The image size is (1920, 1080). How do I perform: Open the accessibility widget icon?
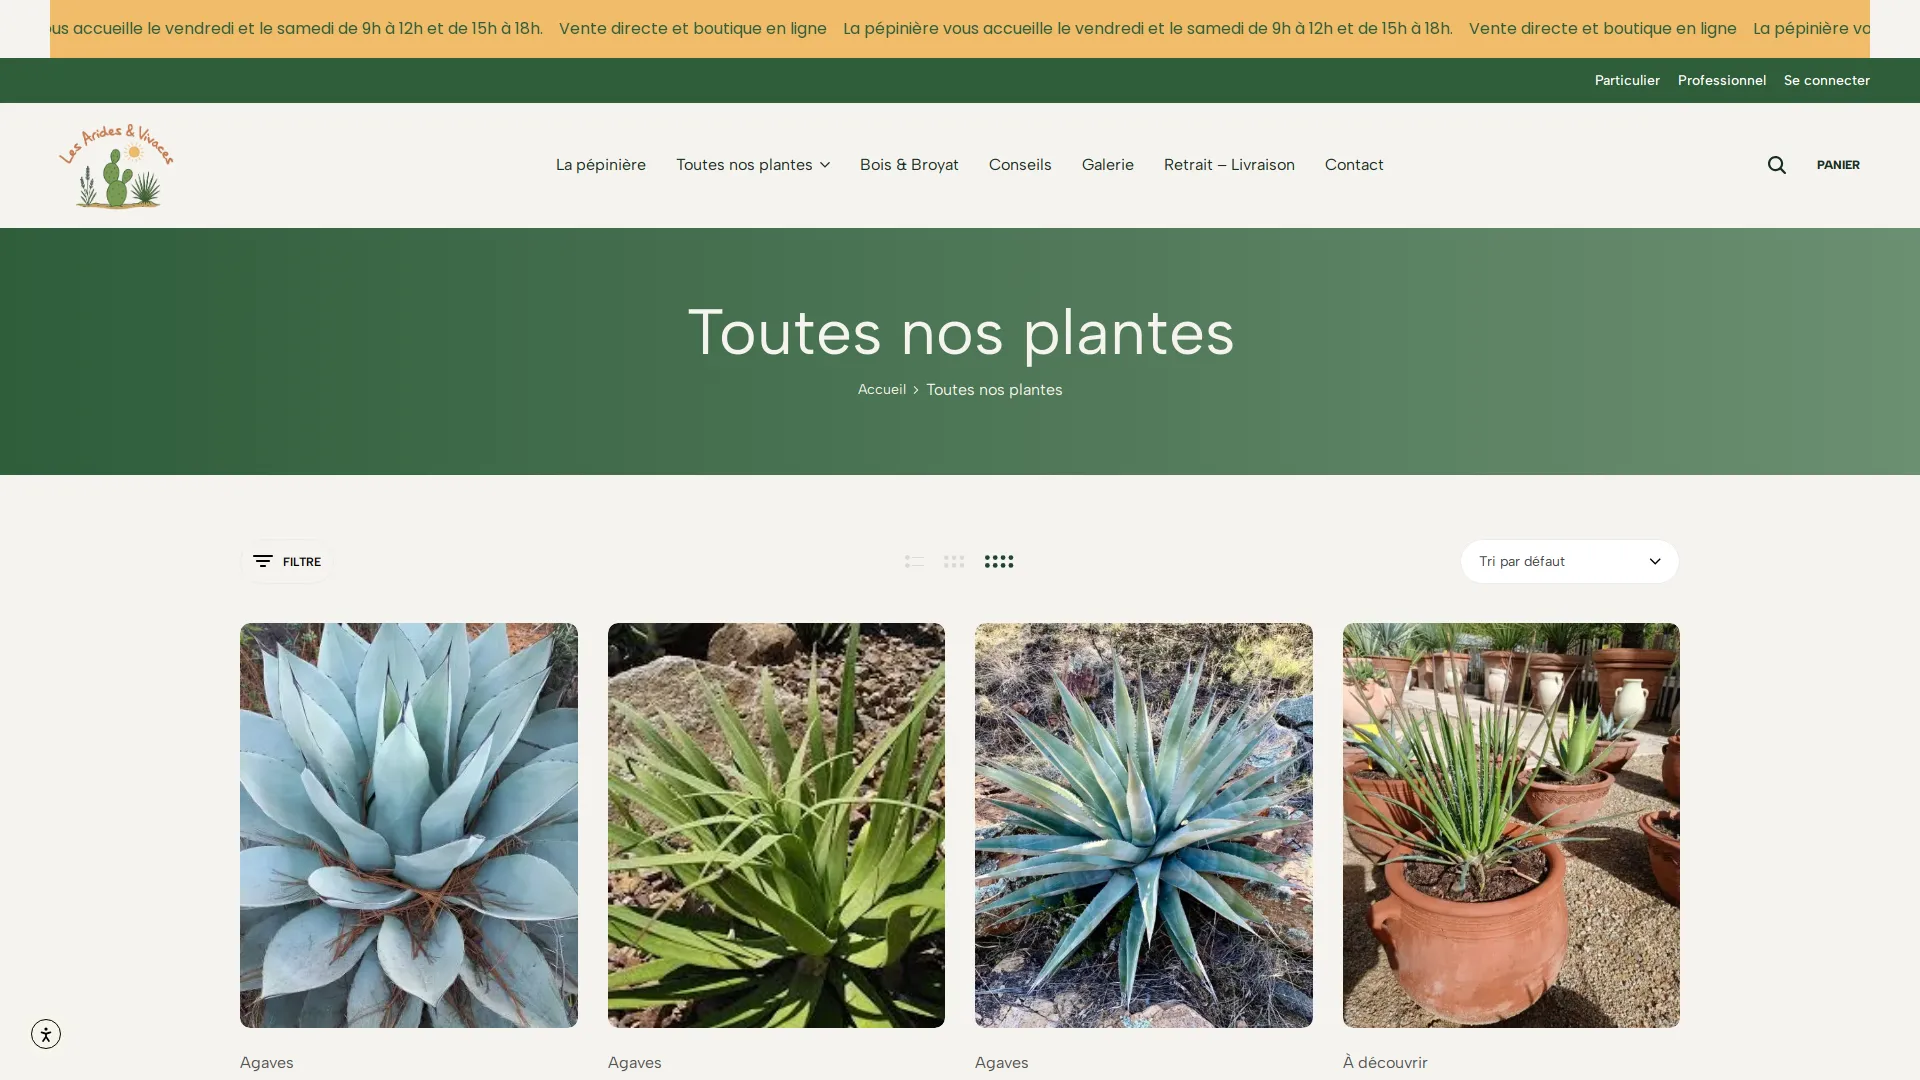46,1033
